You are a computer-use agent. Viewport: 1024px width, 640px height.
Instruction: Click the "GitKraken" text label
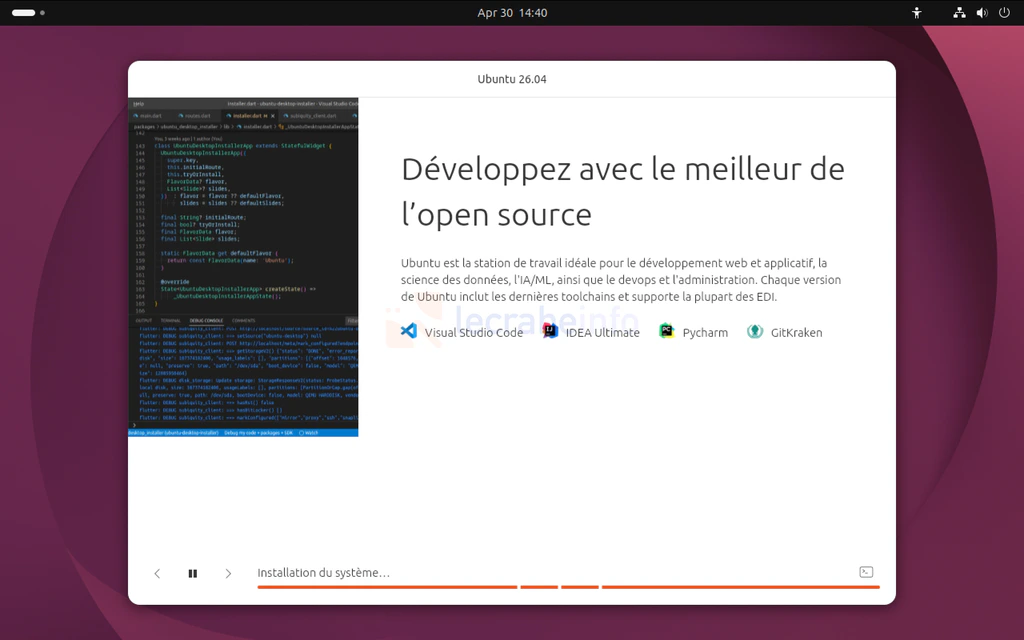coord(796,332)
